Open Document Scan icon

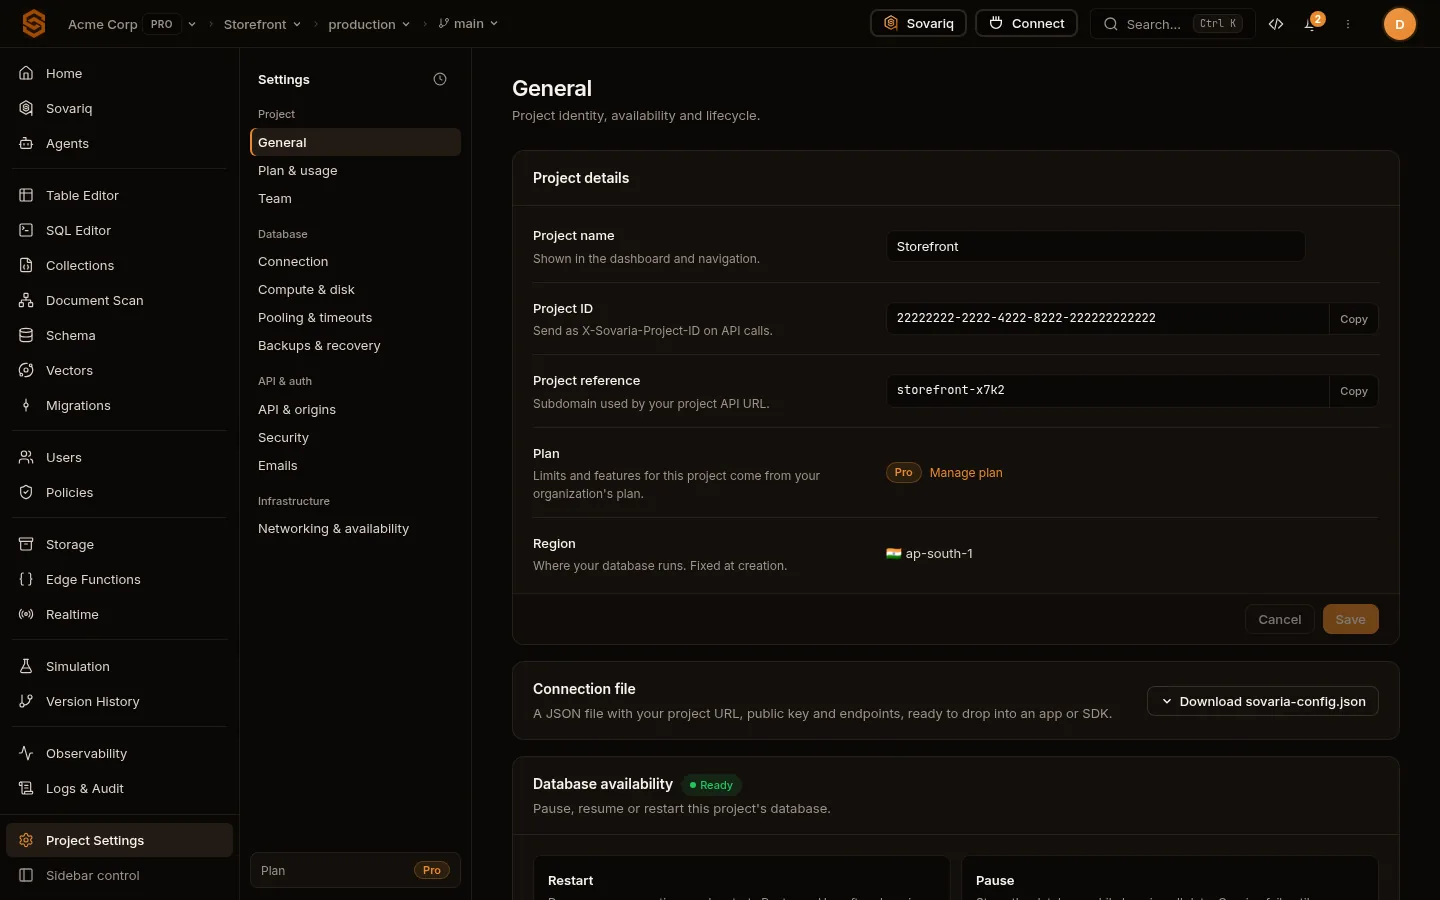tap(26, 300)
